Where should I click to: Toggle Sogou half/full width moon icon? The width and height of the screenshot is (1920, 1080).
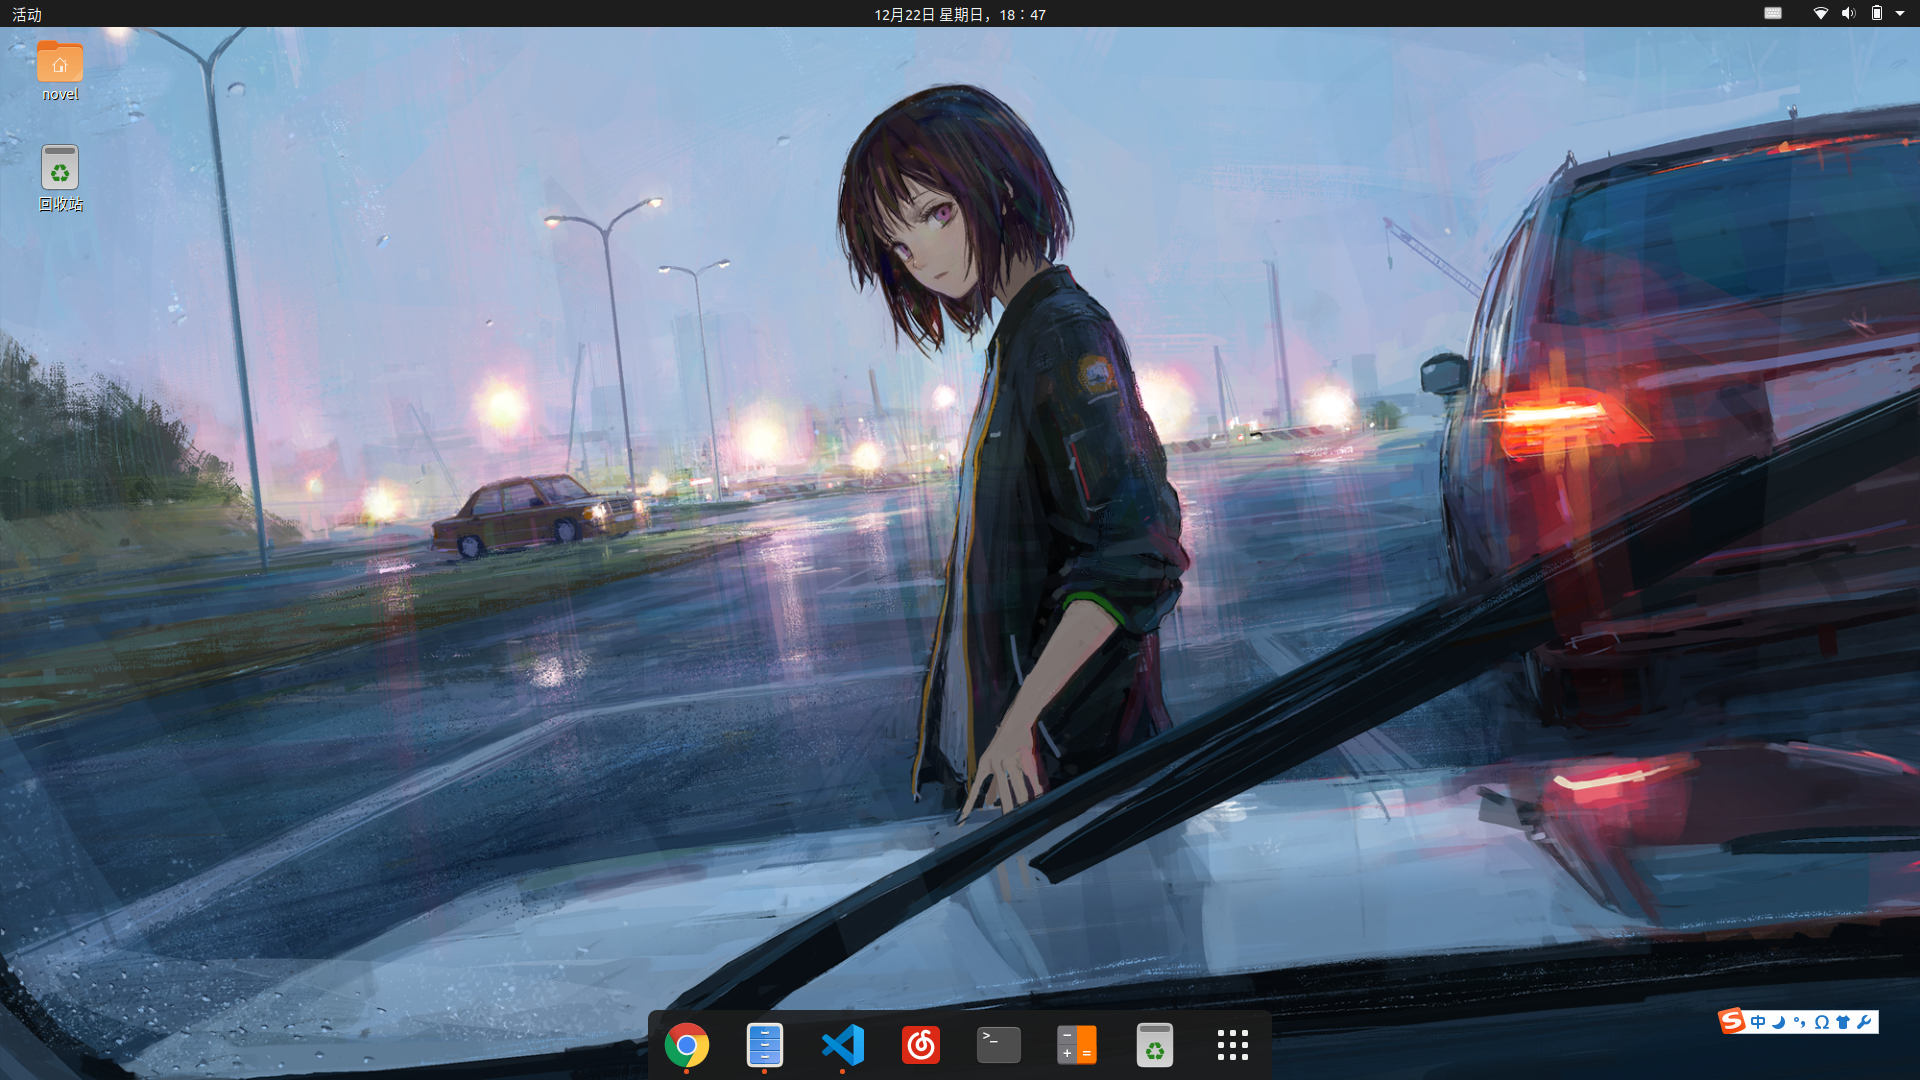[1779, 1022]
